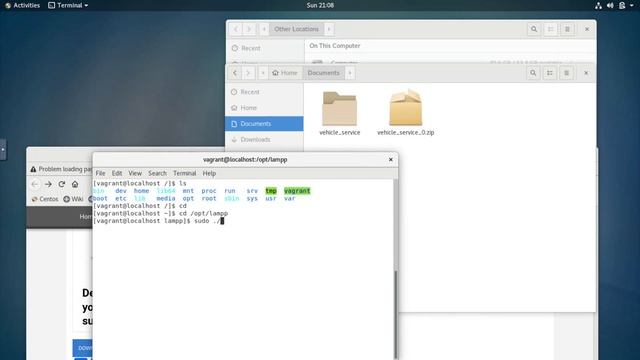Click highlighted 'tmp' directory in terminal

coord(271,191)
